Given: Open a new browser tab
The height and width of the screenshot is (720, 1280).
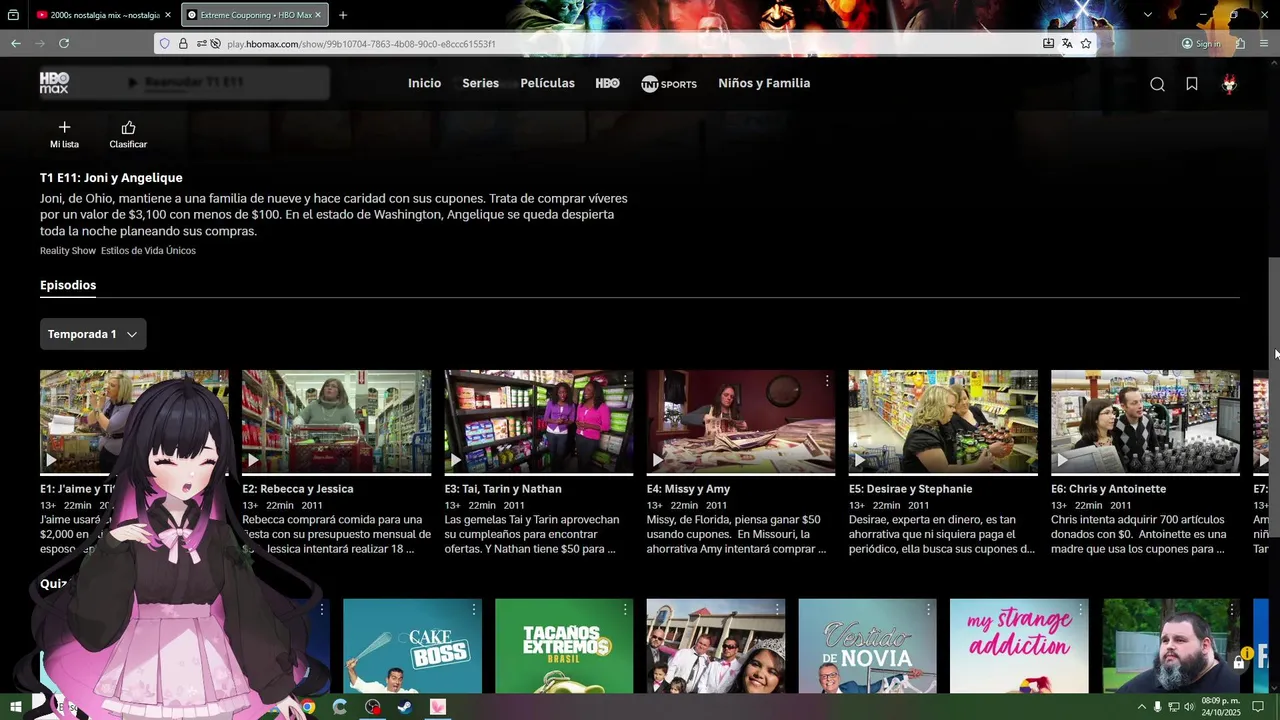Looking at the screenshot, I should 343,15.
